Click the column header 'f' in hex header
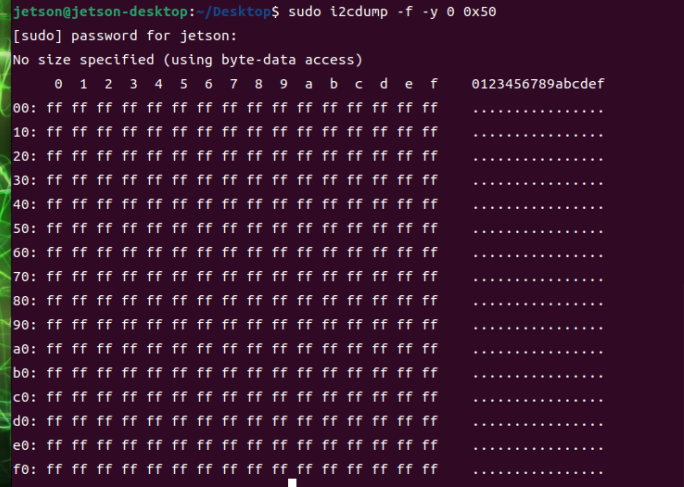The image size is (684, 487). 434,84
